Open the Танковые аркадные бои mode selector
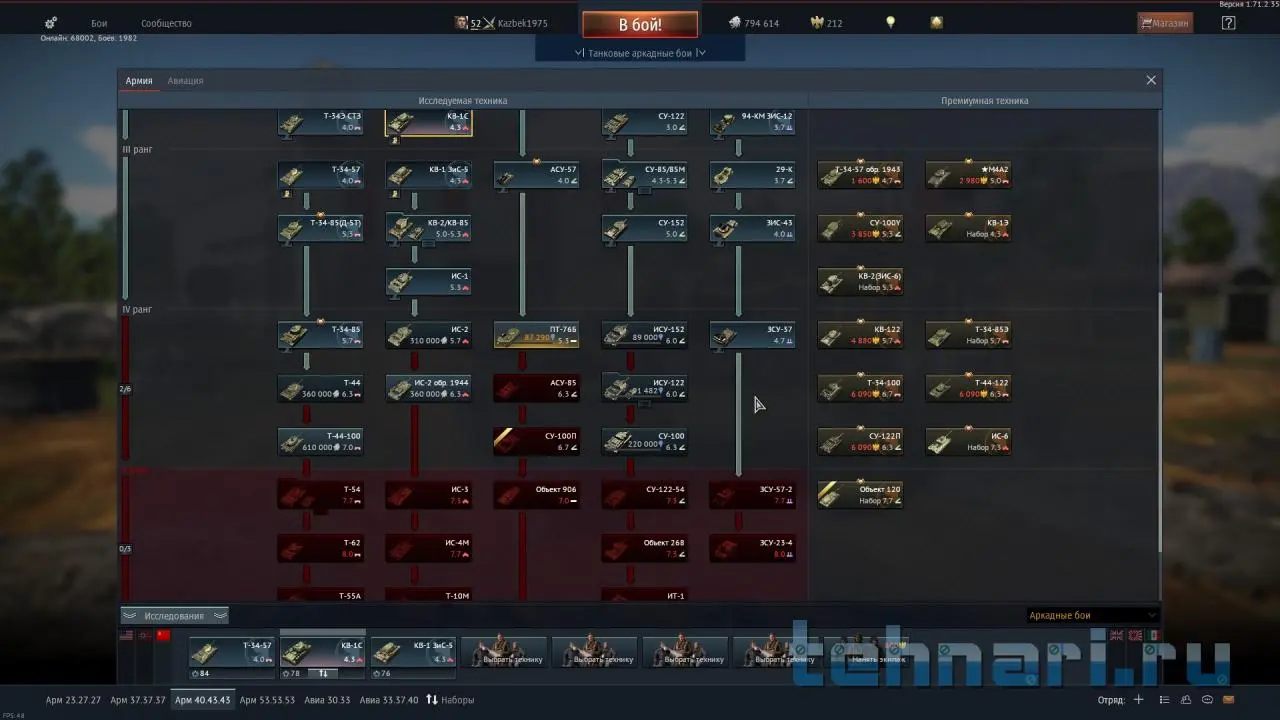Screen dimensions: 1280x720 pyautogui.click(x=640, y=53)
